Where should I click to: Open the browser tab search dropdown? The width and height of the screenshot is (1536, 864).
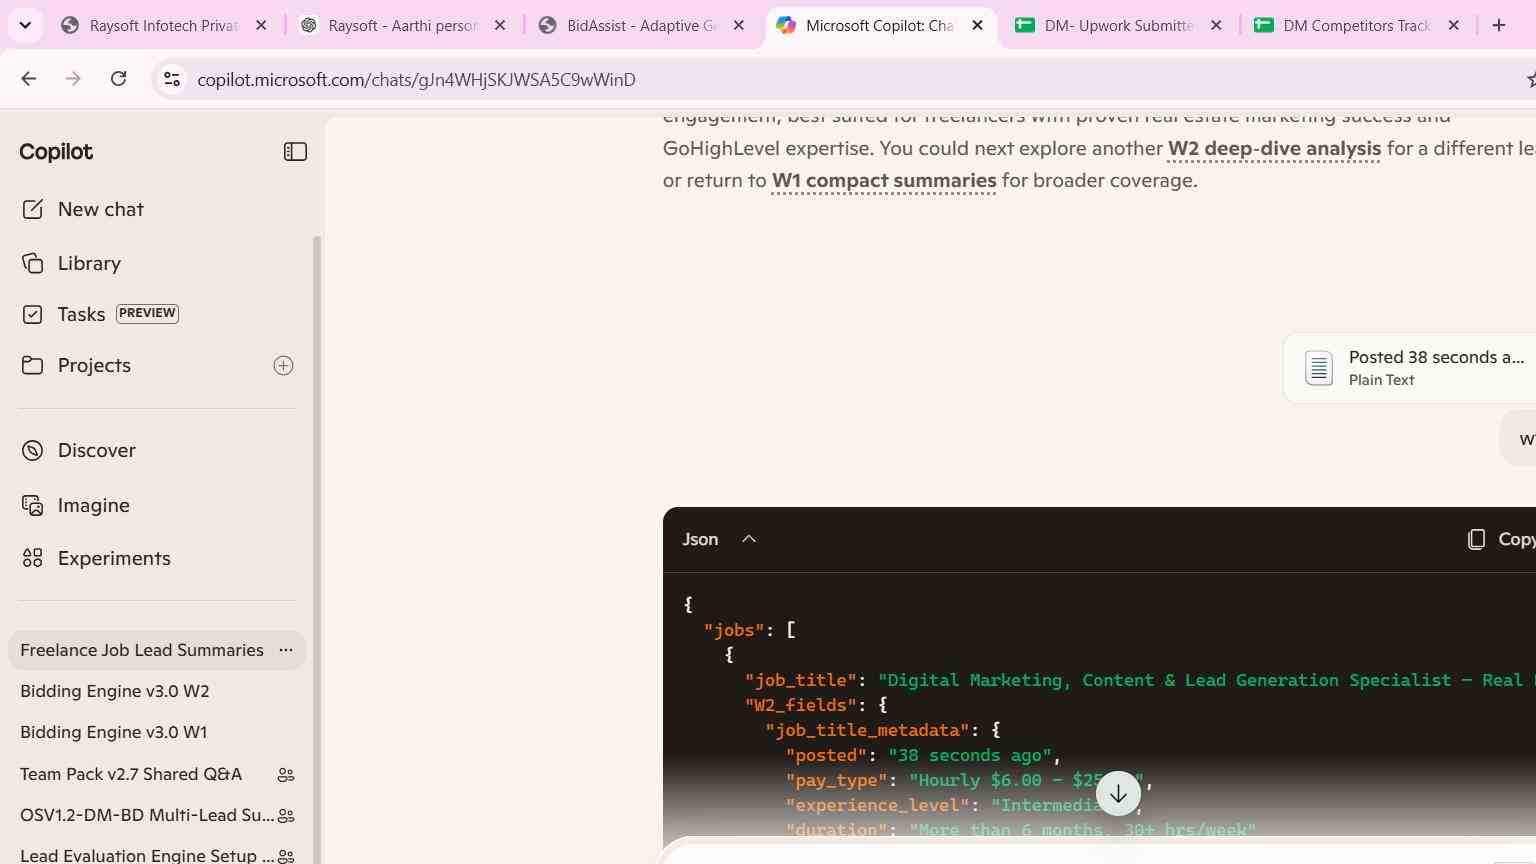pyautogui.click(x=25, y=25)
